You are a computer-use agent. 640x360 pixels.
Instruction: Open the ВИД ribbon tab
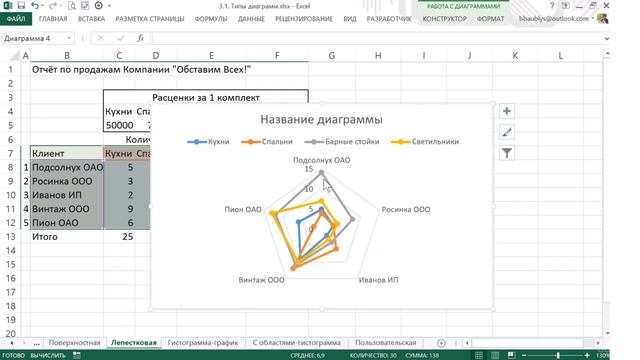tap(350, 19)
